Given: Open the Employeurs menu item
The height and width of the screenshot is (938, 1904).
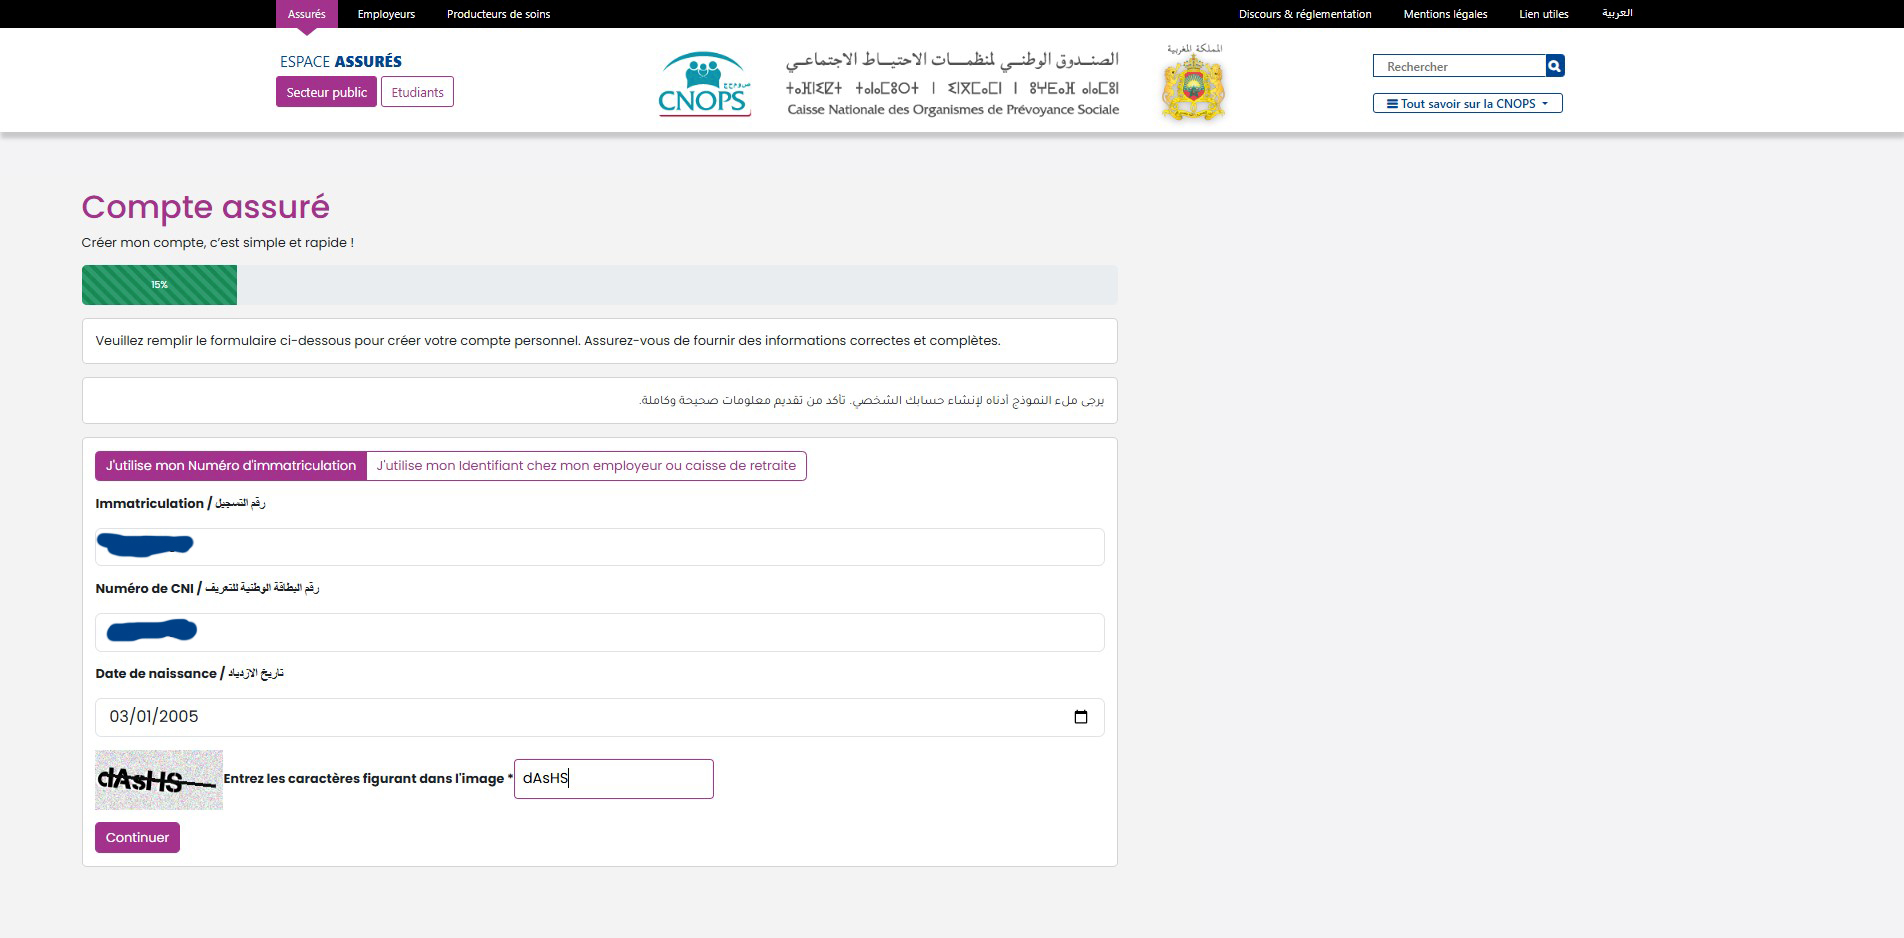Looking at the screenshot, I should point(386,14).
